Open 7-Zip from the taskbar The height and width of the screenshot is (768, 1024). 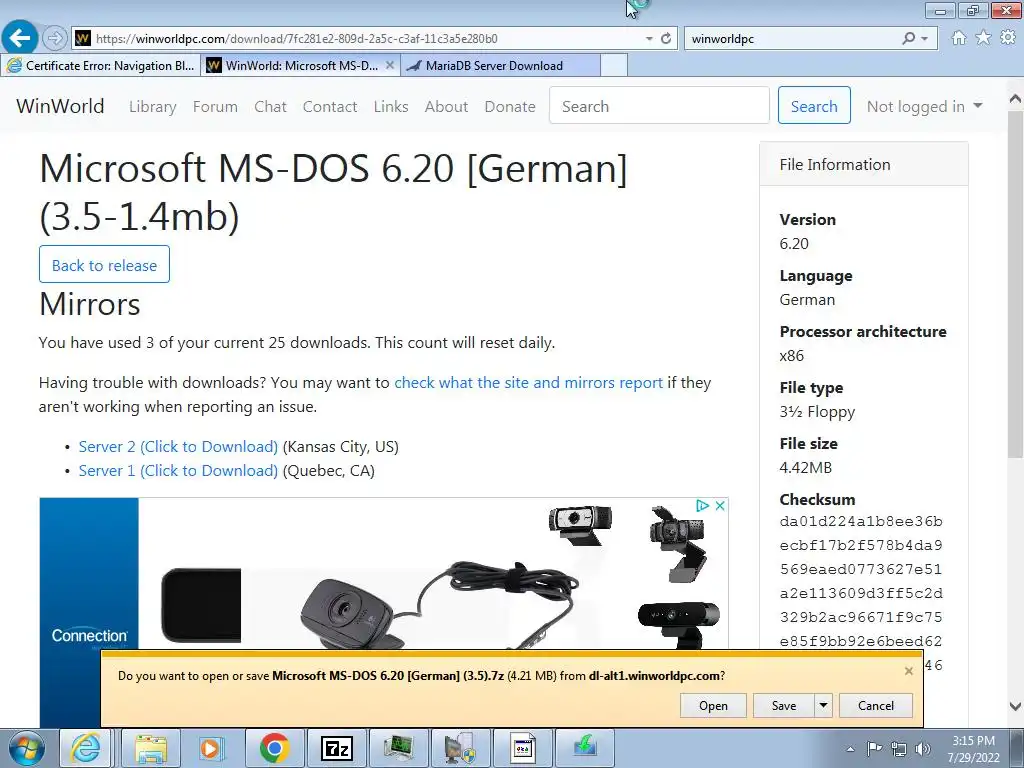click(337, 748)
